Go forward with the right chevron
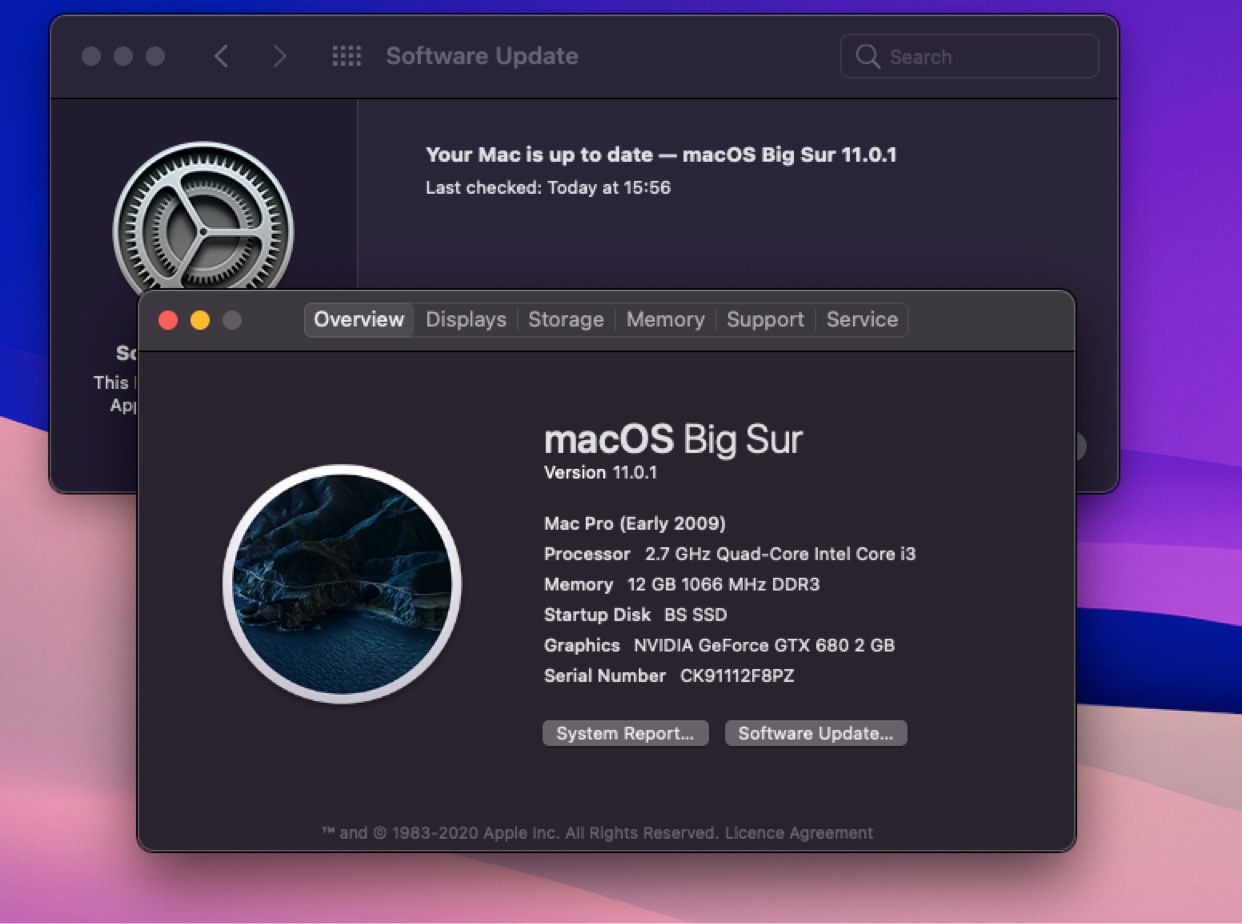This screenshot has width=1242, height=924. click(x=280, y=56)
